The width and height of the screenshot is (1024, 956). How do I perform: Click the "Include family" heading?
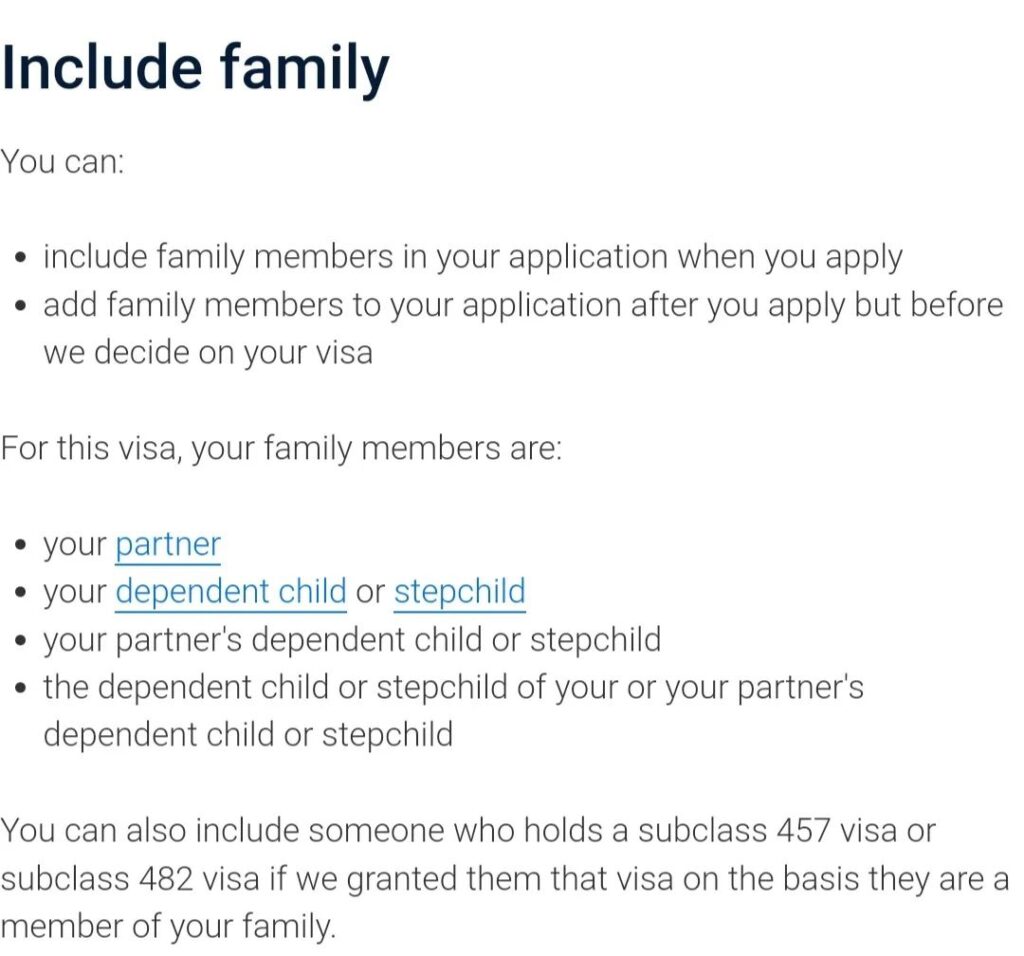195,68
